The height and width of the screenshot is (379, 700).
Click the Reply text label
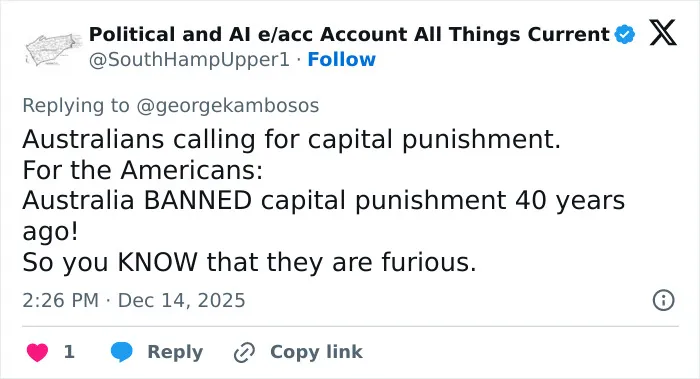pos(175,352)
